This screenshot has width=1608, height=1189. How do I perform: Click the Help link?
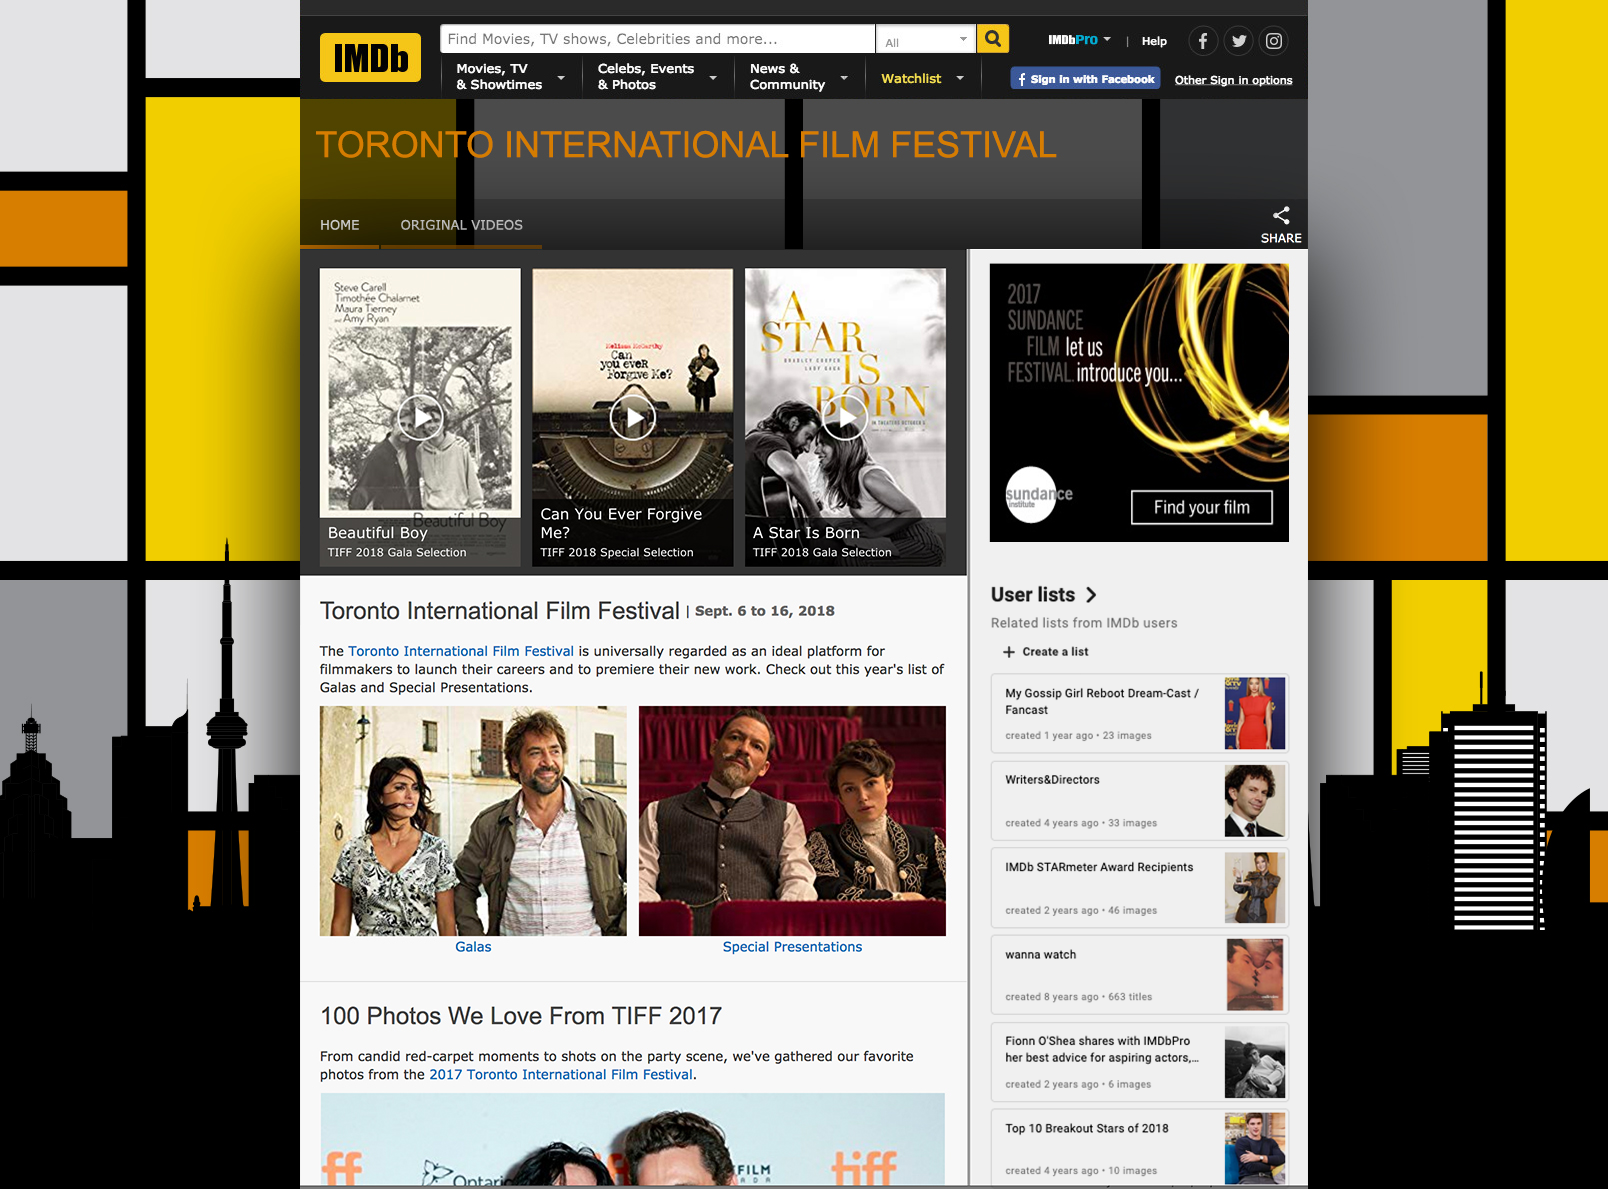[x=1154, y=41]
